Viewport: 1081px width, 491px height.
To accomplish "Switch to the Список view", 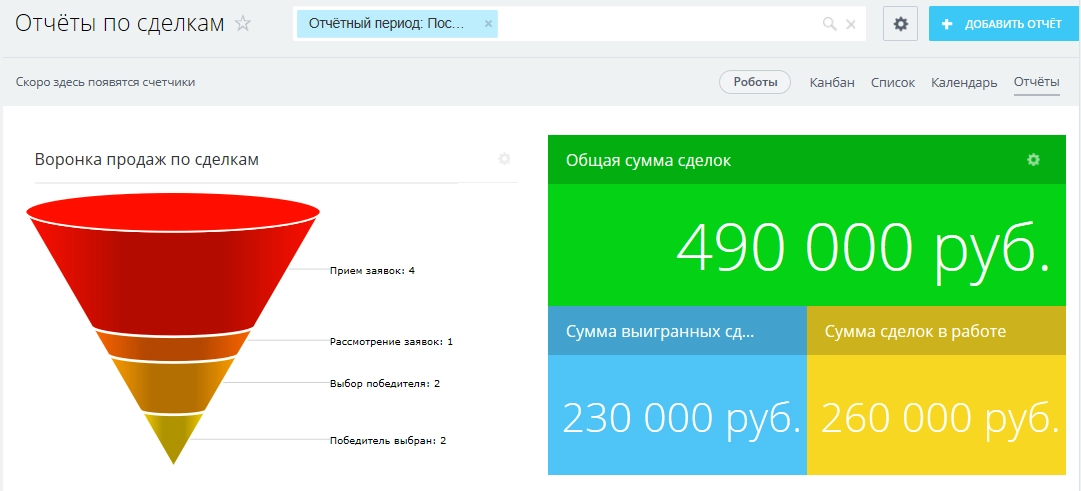I will click(x=892, y=82).
